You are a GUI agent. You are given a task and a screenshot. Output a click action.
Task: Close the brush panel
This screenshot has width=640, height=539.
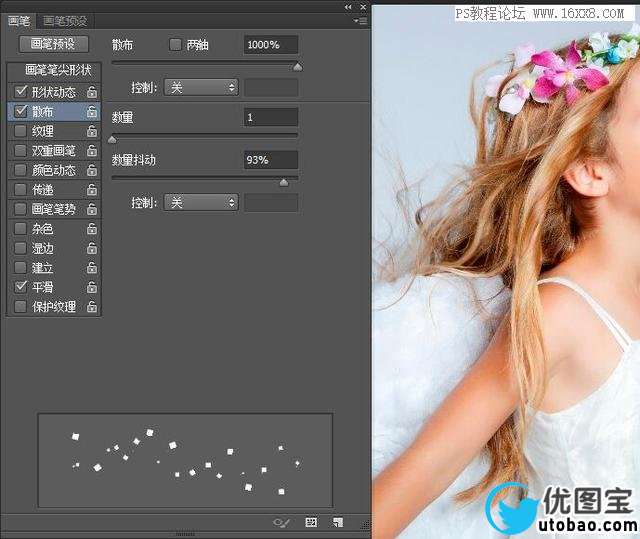pyautogui.click(x=363, y=7)
